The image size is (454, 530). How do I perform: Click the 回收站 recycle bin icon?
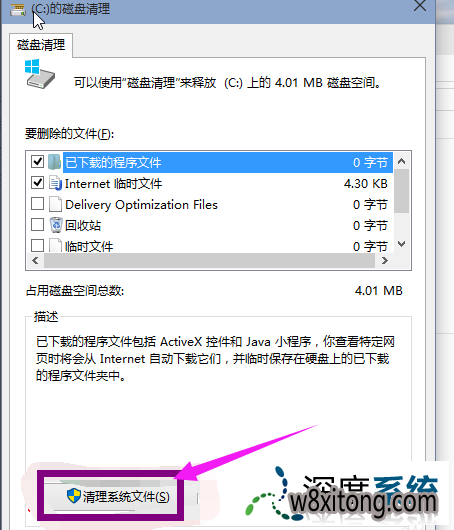tap(56, 225)
